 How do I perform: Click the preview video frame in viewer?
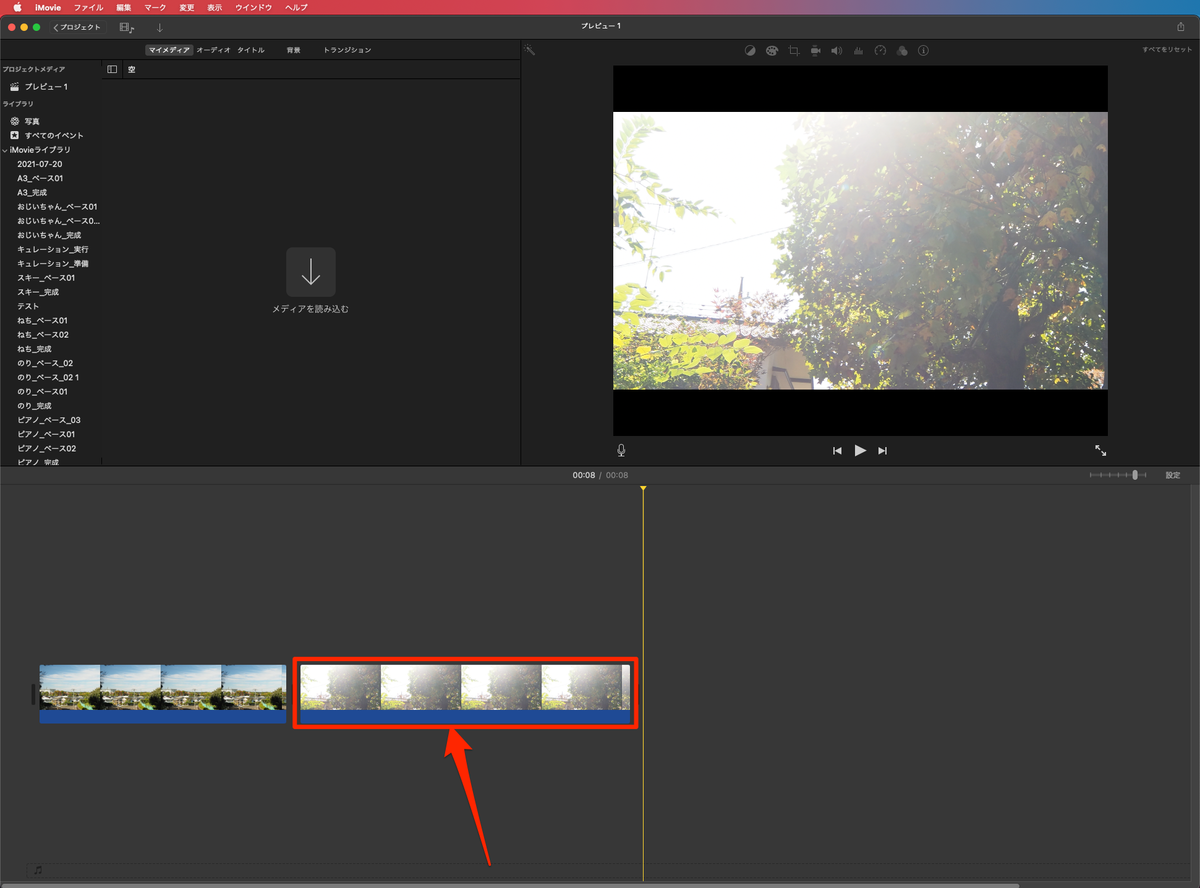pos(860,250)
